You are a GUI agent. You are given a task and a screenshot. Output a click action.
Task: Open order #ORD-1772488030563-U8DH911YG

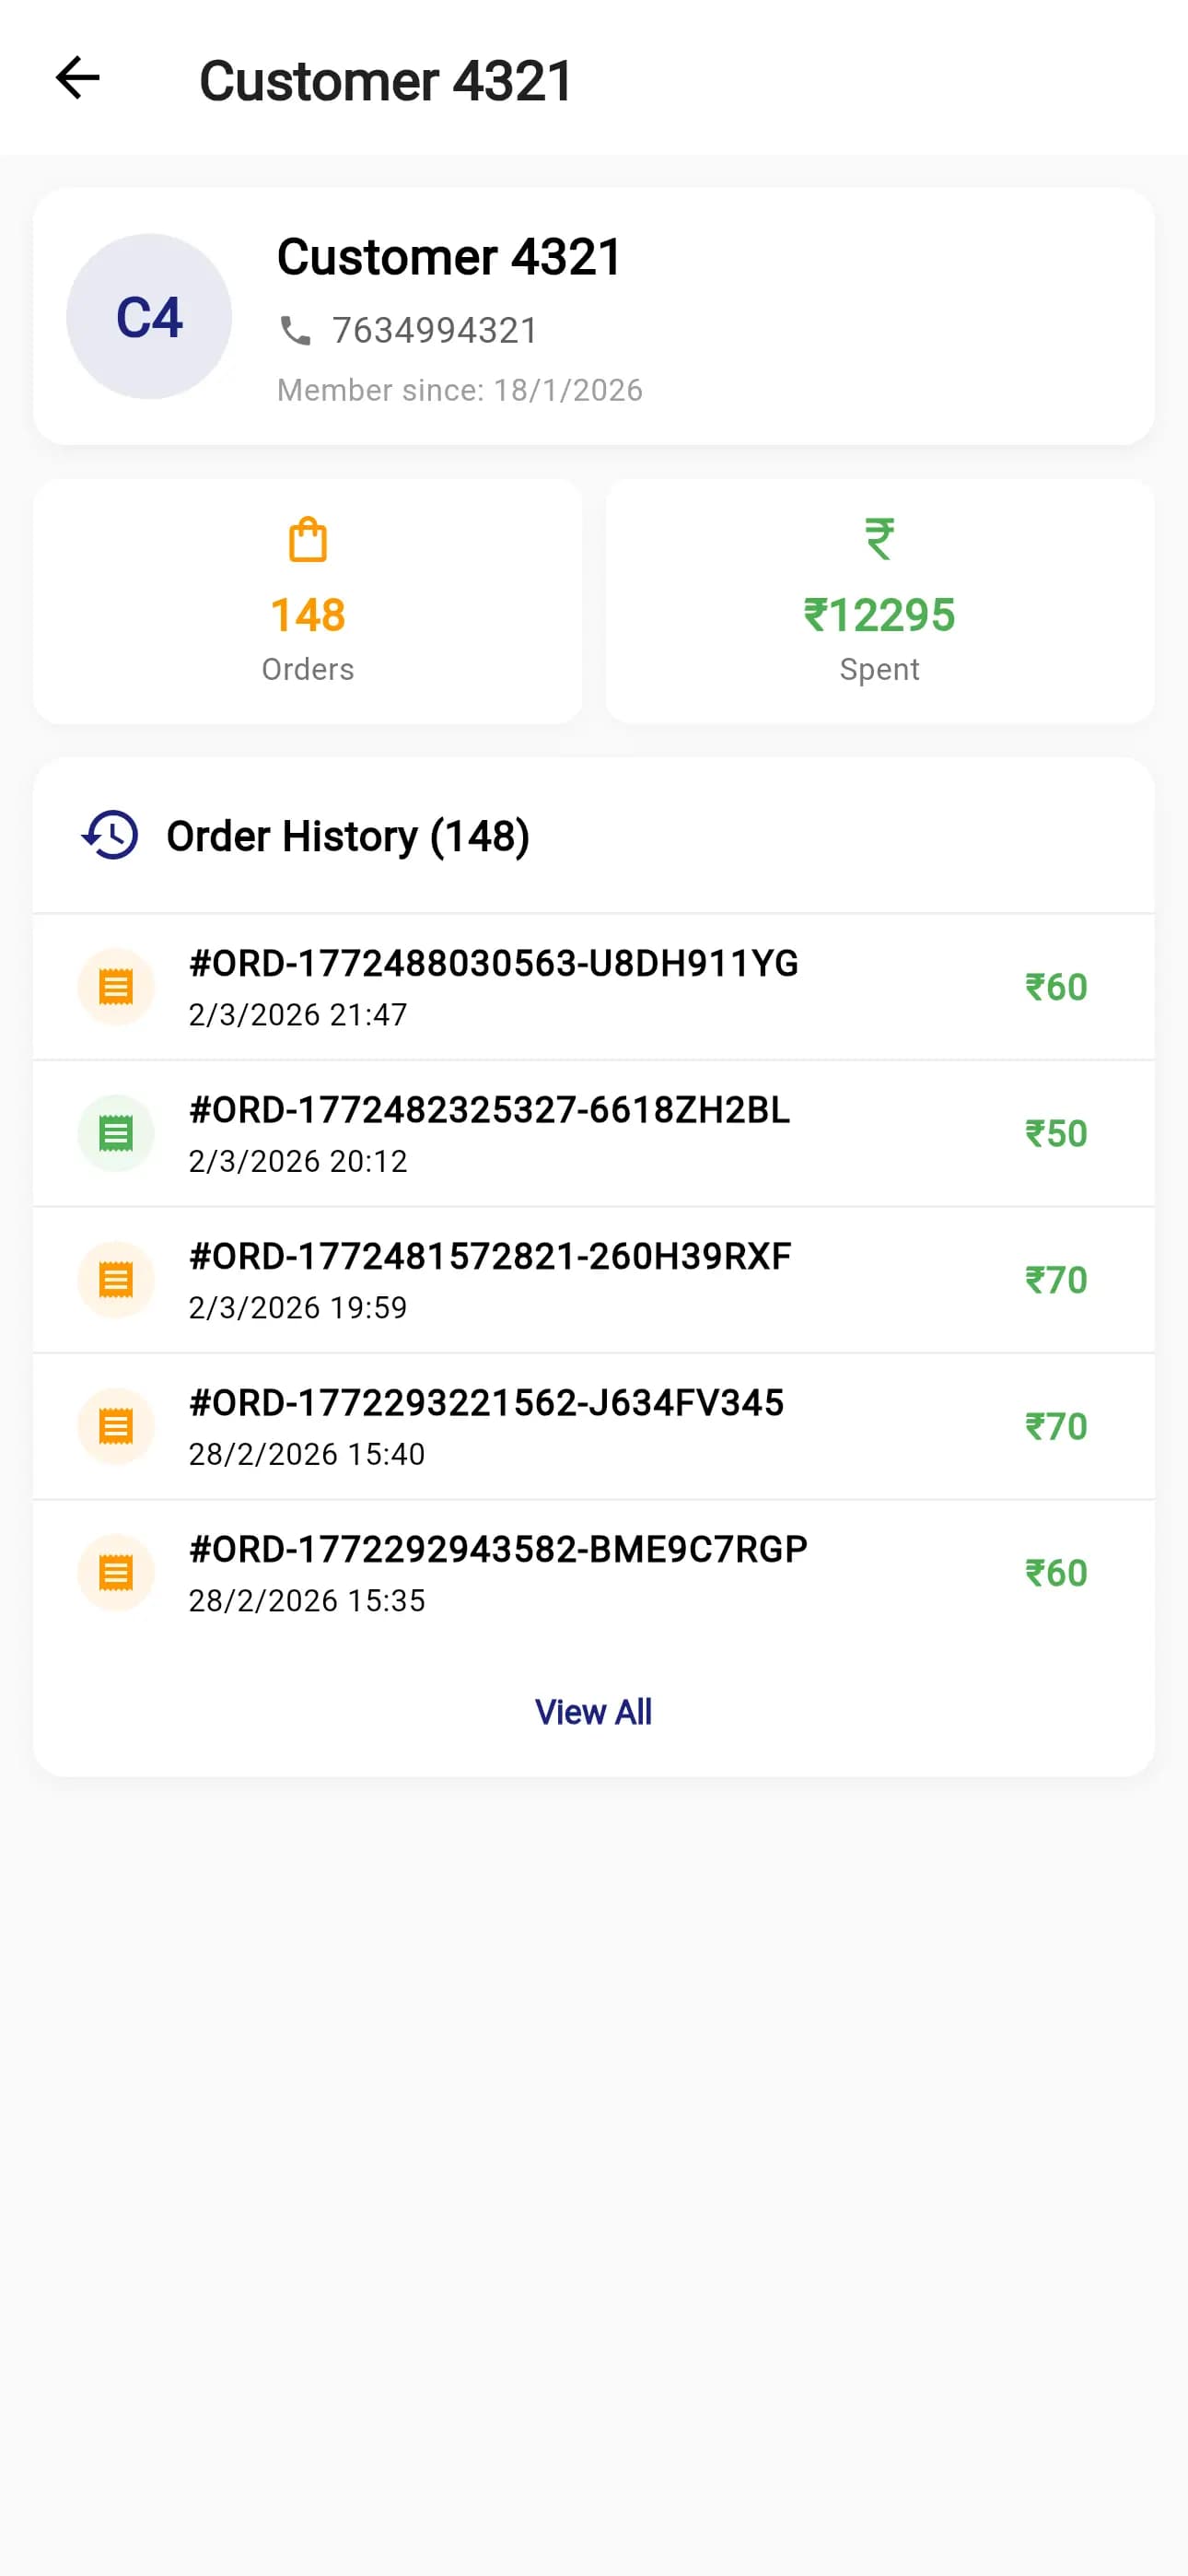[493, 964]
